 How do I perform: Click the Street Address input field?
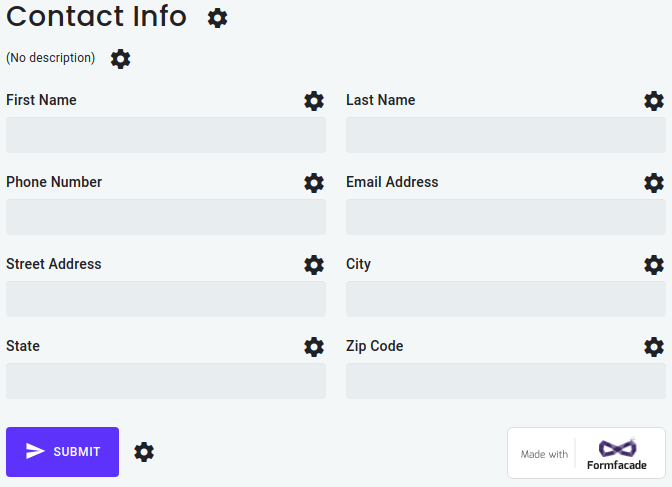tap(166, 299)
